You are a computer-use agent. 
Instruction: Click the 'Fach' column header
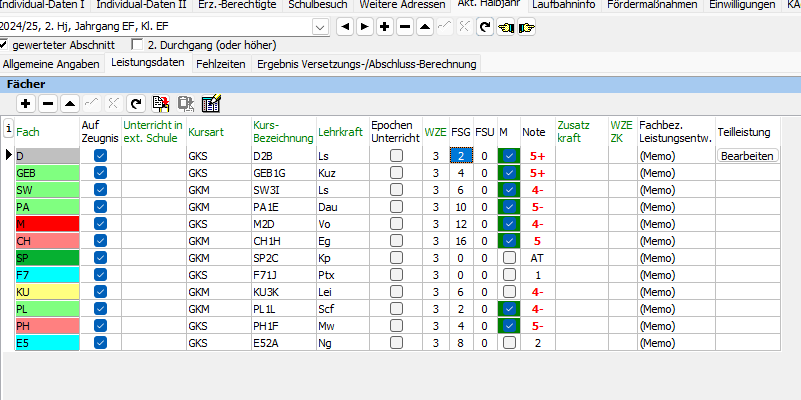(x=48, y=132)
